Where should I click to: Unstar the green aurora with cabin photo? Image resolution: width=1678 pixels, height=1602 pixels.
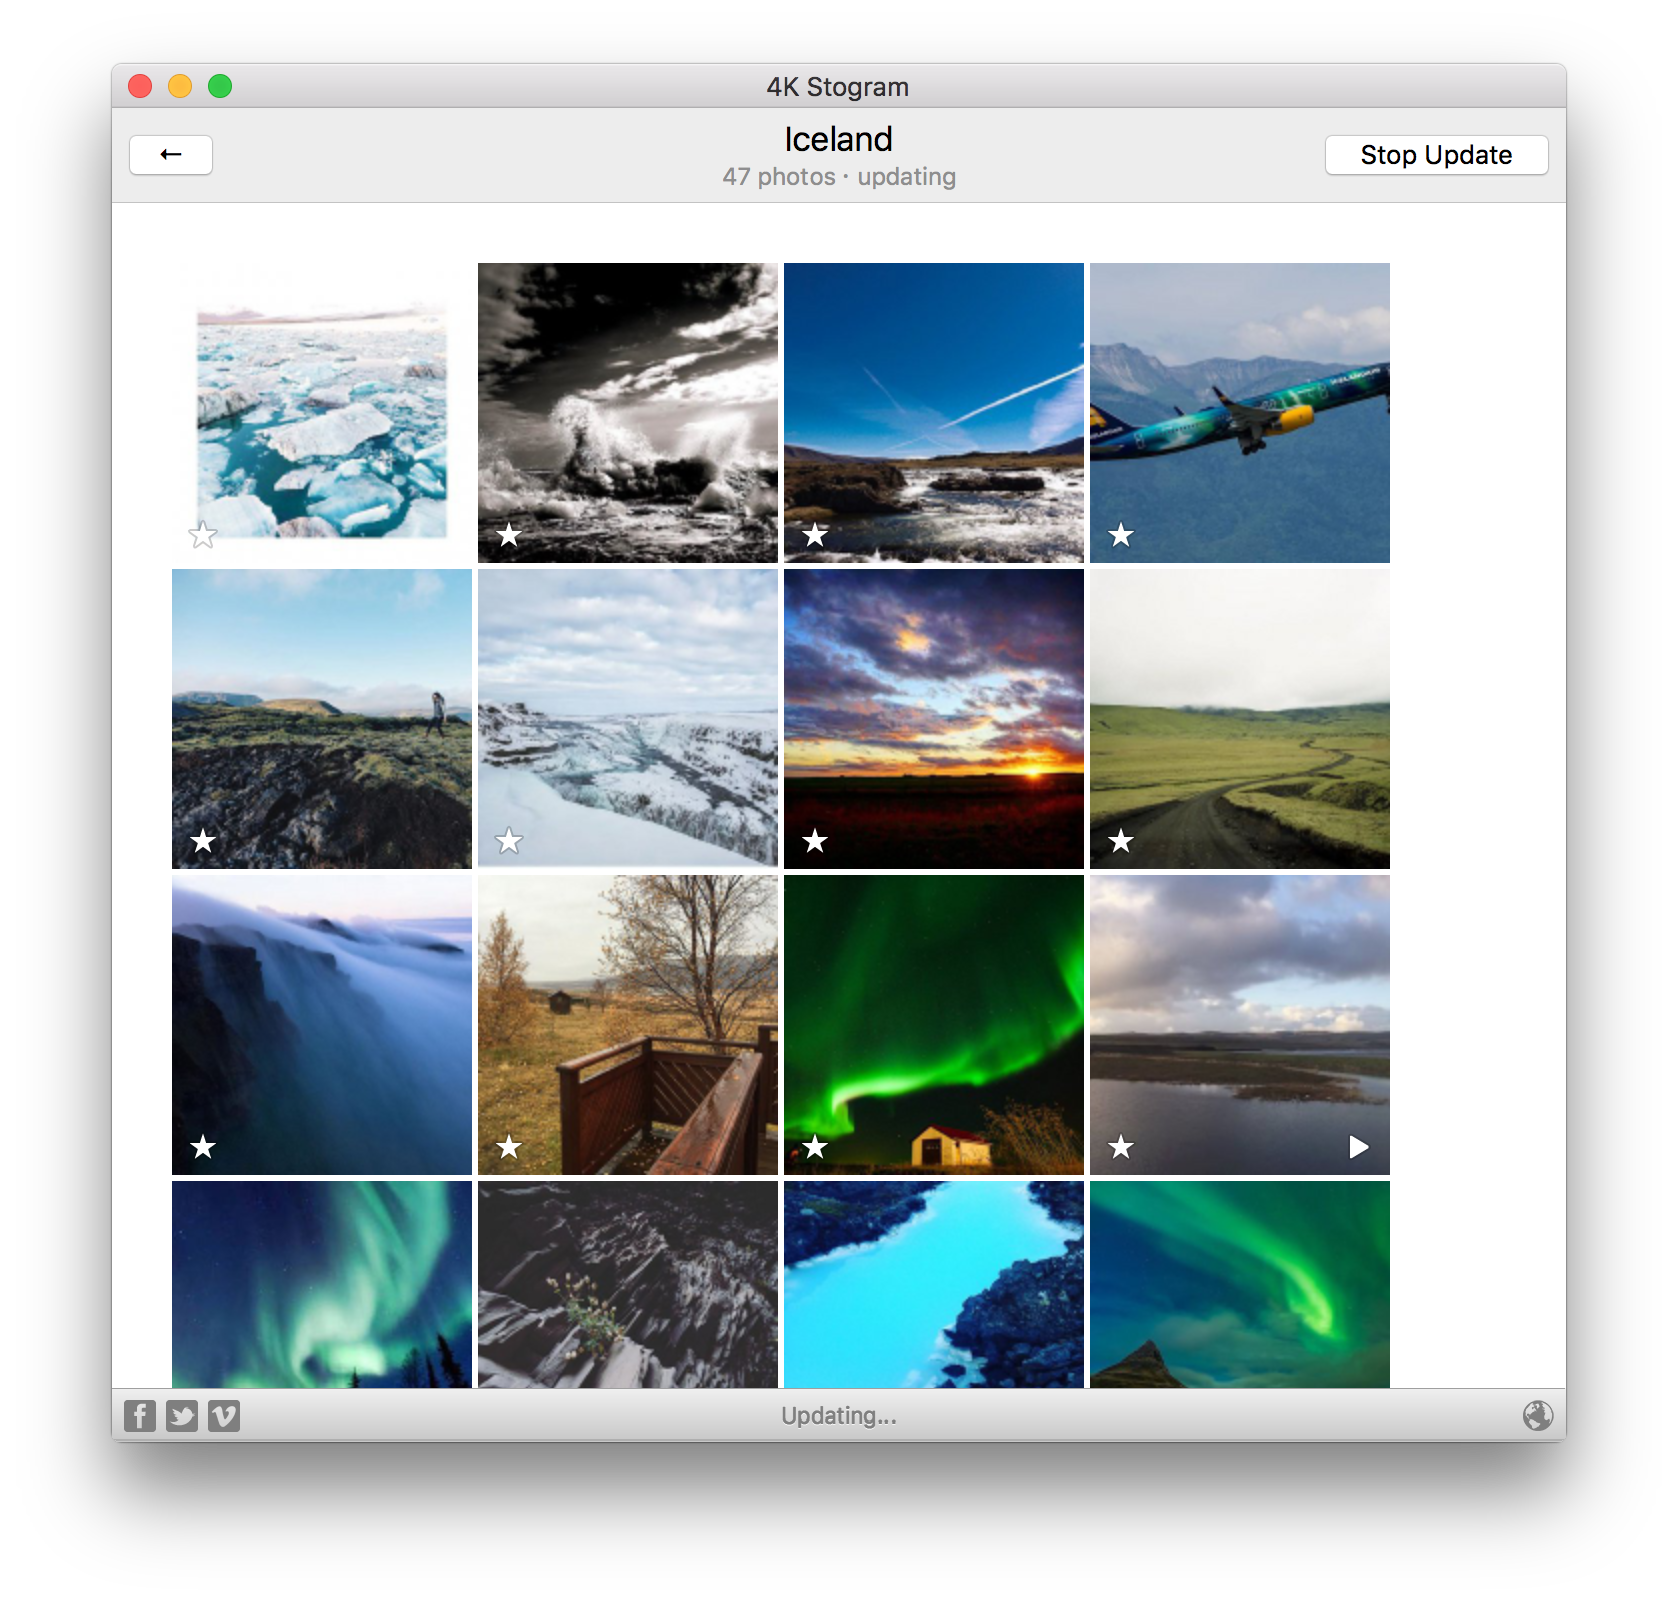click(814, 1149)
